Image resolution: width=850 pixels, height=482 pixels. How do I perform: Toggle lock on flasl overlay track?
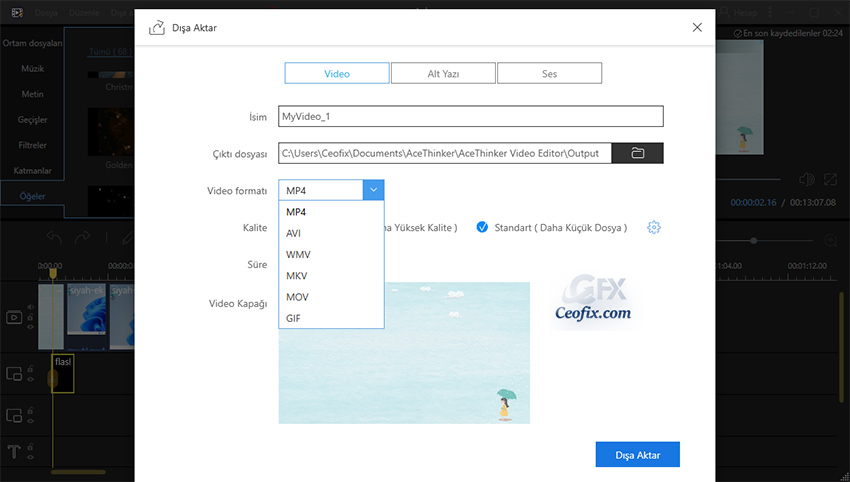point(31,369)
